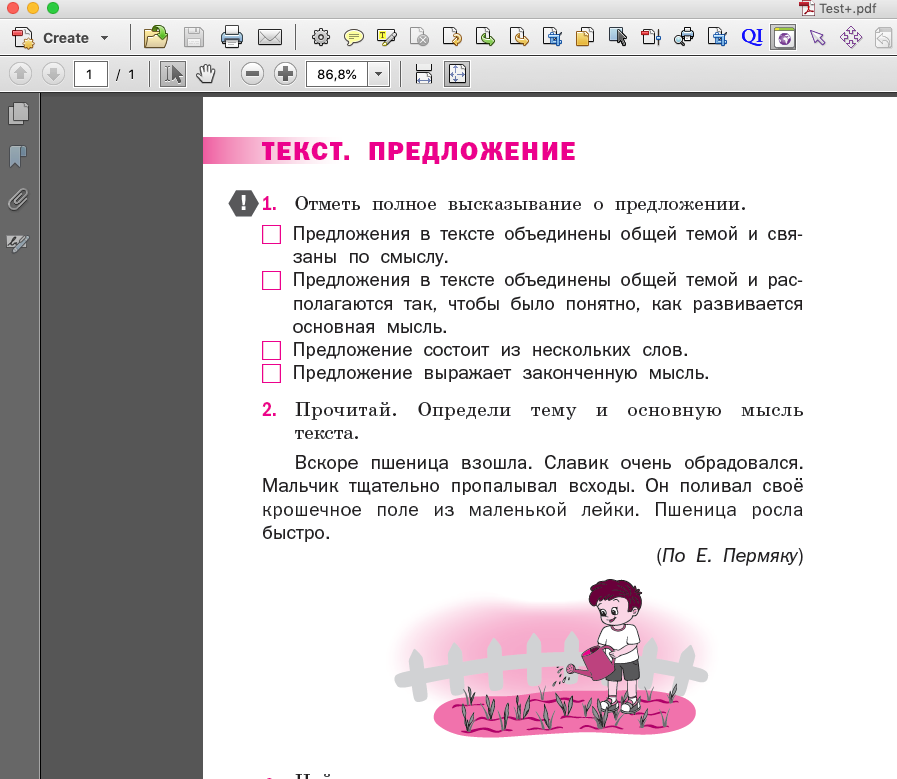Click the boy watering plants illustration
Image resolution: width=897 pixels, height=779 pixels.
coord(552,658)
